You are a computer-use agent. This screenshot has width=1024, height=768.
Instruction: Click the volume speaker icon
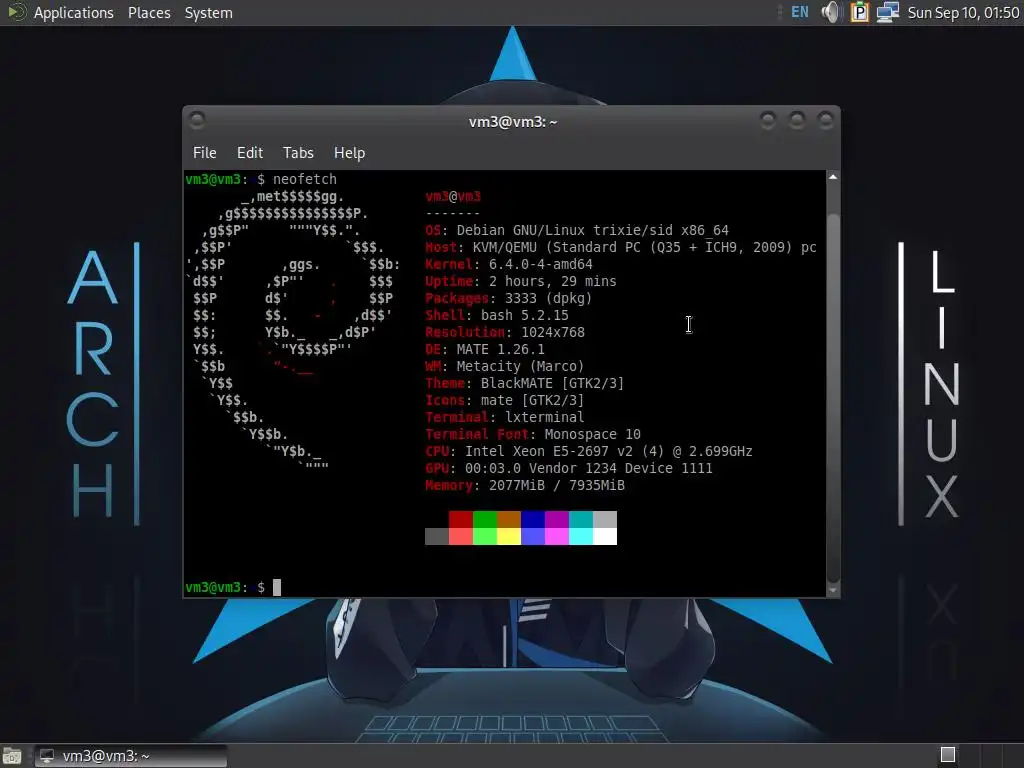(x=831, y=12)
